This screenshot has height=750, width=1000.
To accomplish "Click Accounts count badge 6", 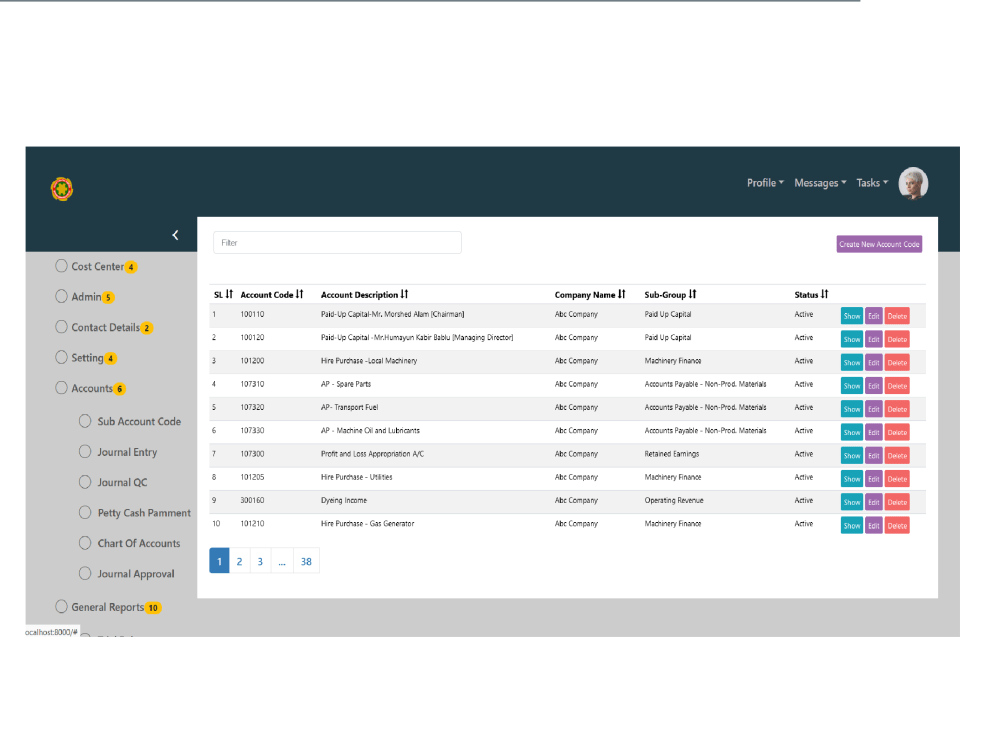I will (119, 389).
